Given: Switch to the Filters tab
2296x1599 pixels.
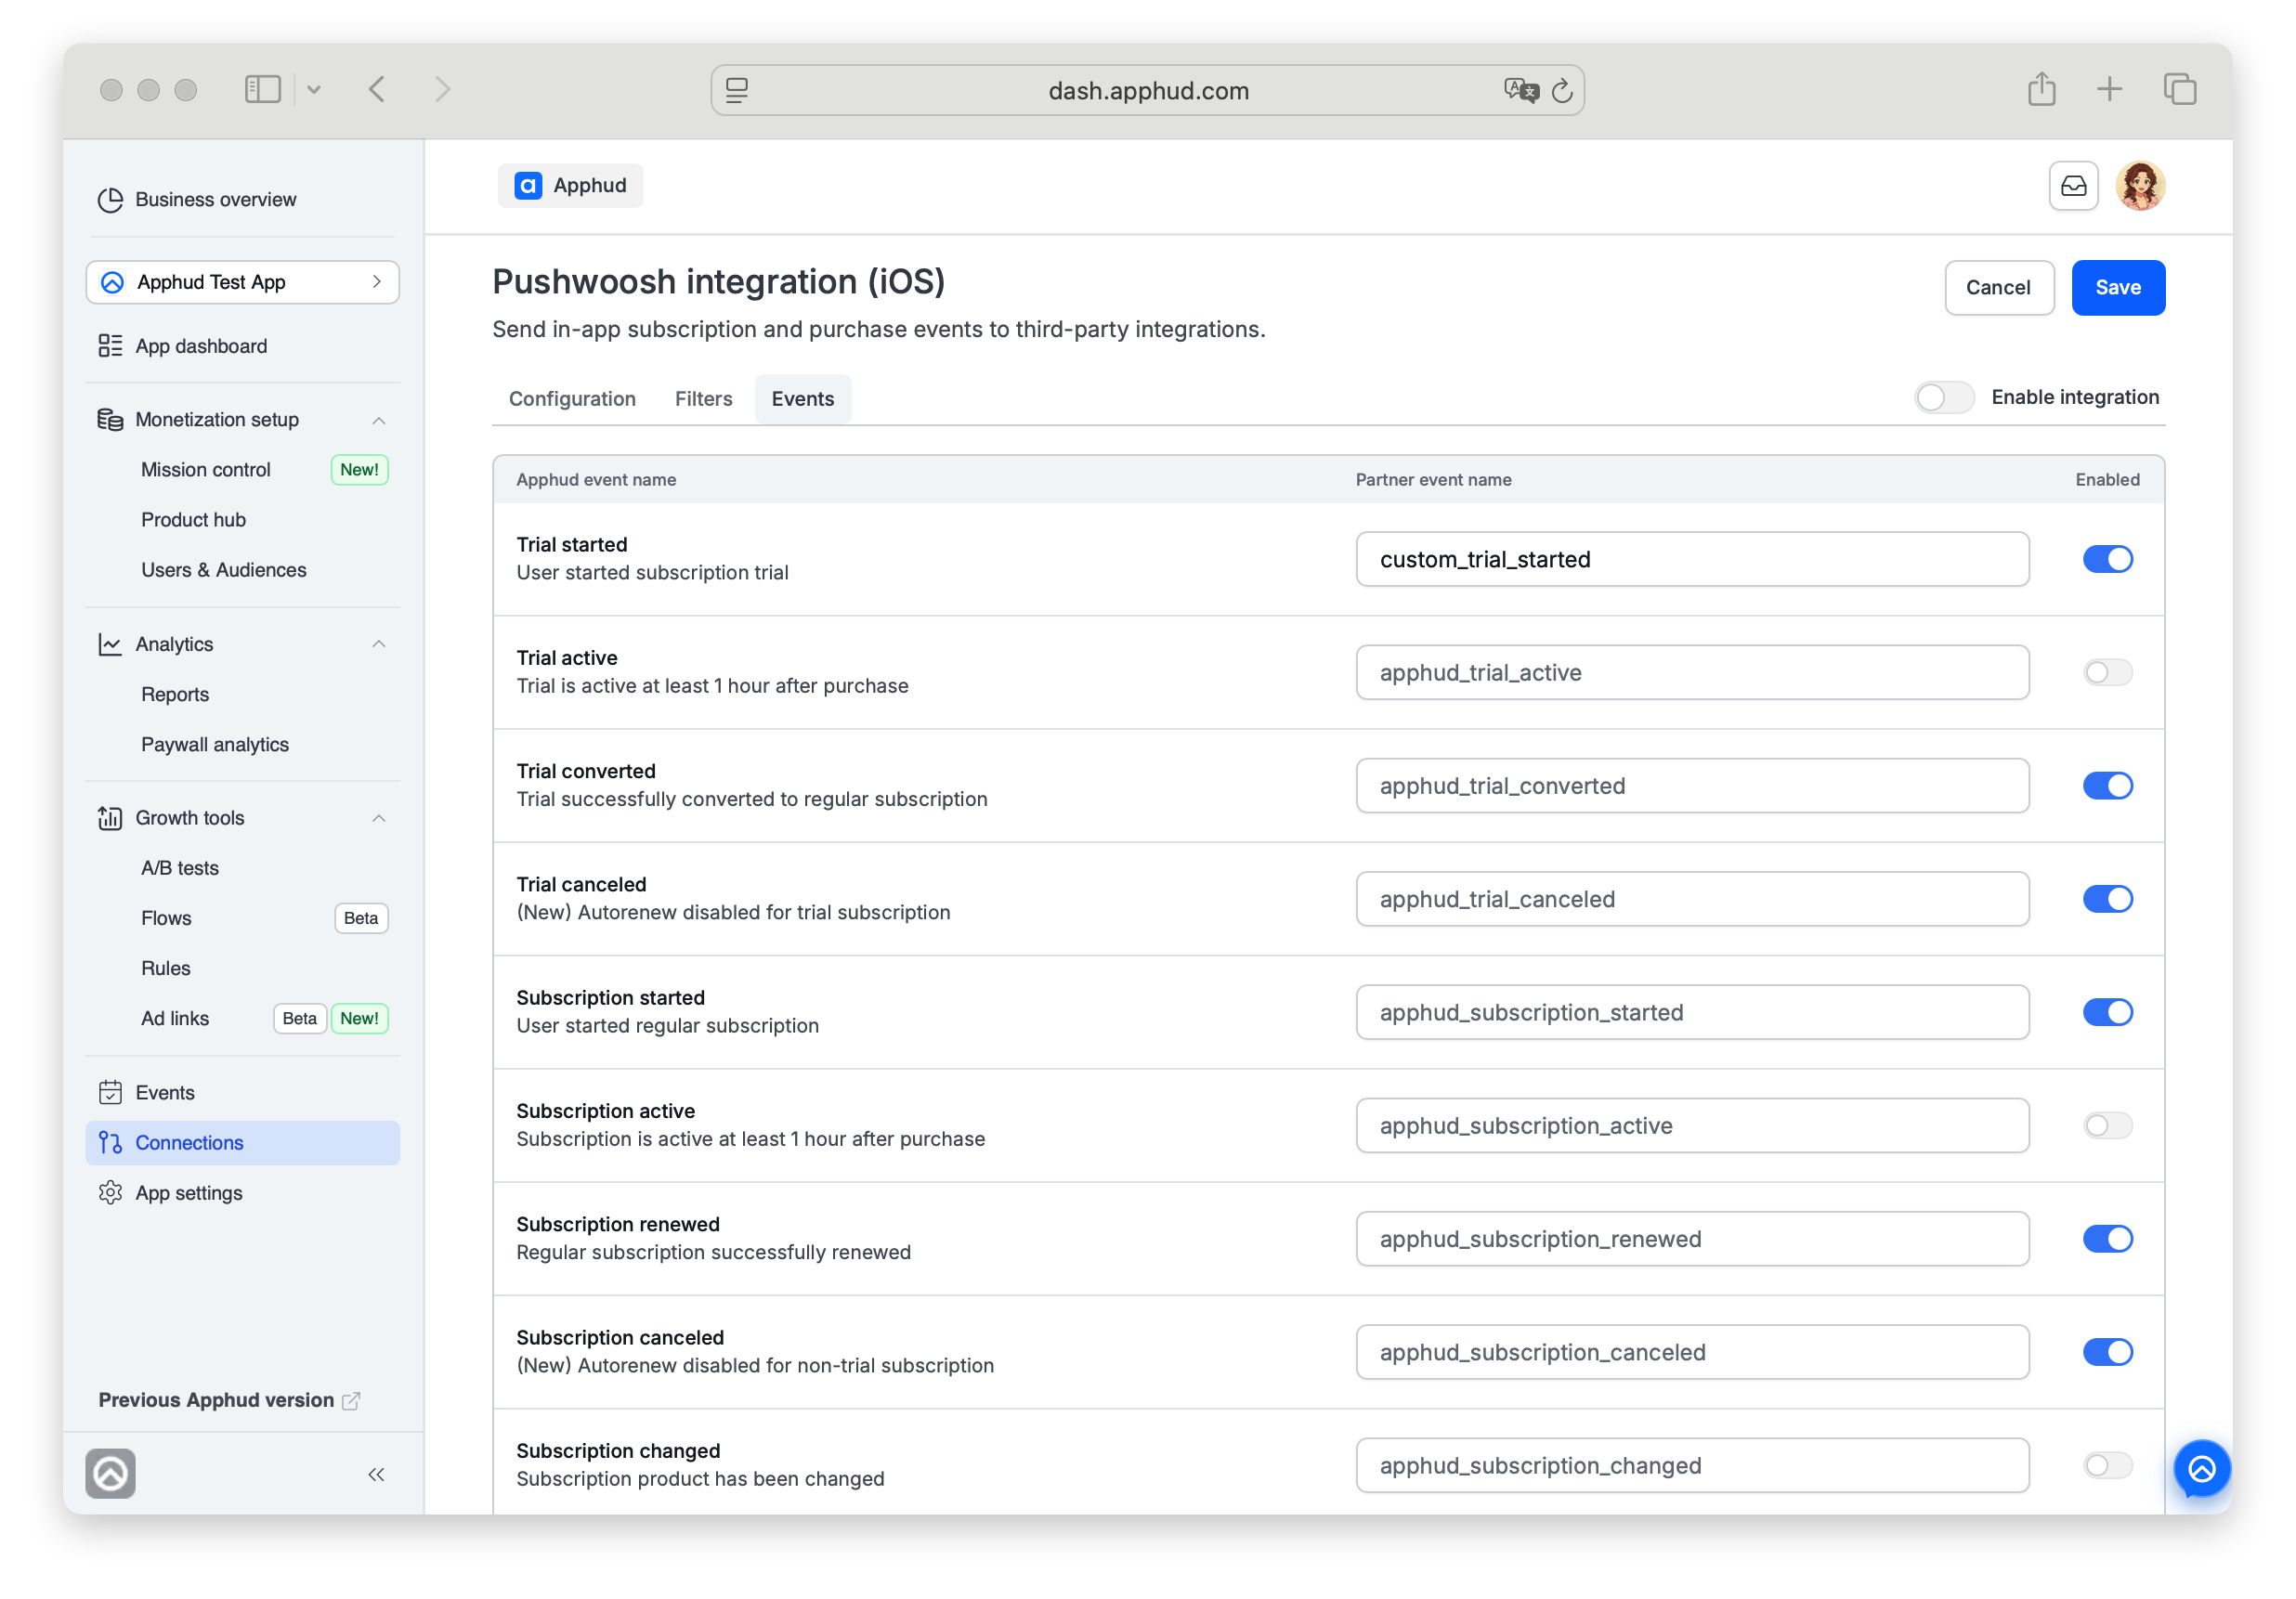Looking at the screenshot, I should point(703,399).
